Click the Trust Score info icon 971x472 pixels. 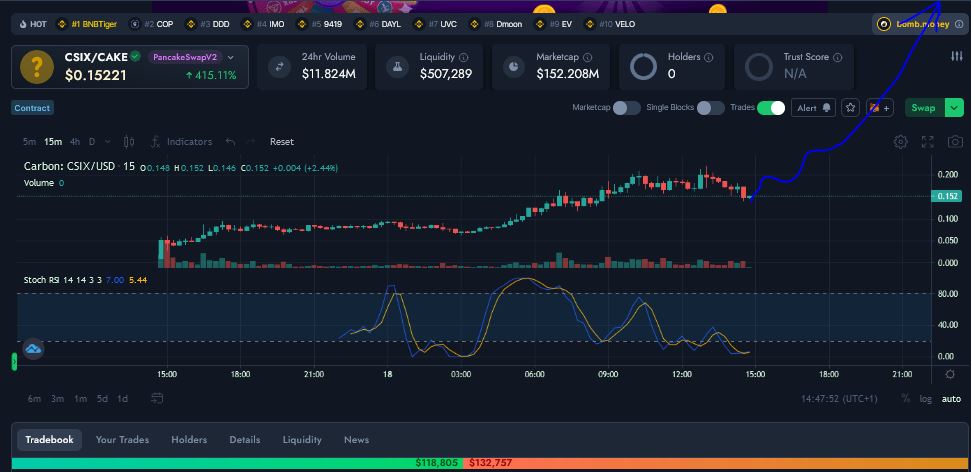838,57
